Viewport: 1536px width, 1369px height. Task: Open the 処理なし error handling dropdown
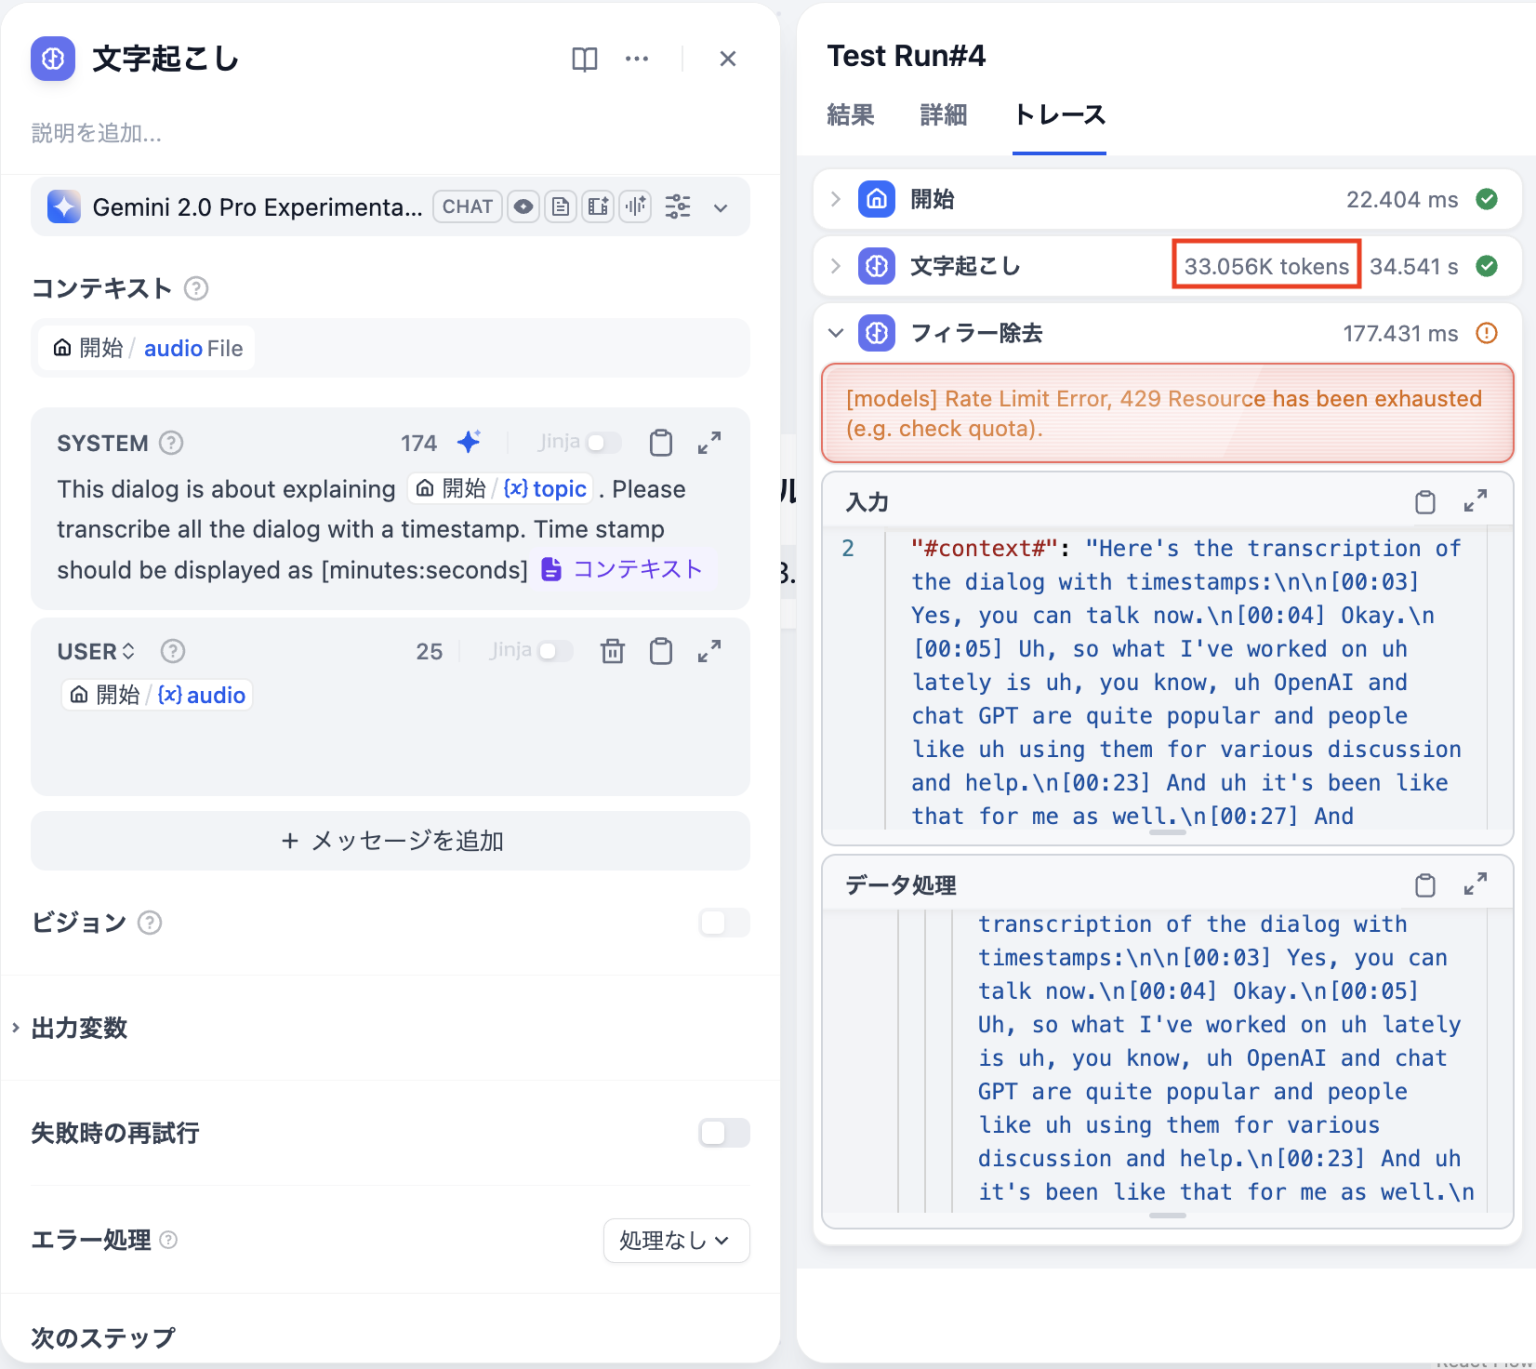point(676,1240)
